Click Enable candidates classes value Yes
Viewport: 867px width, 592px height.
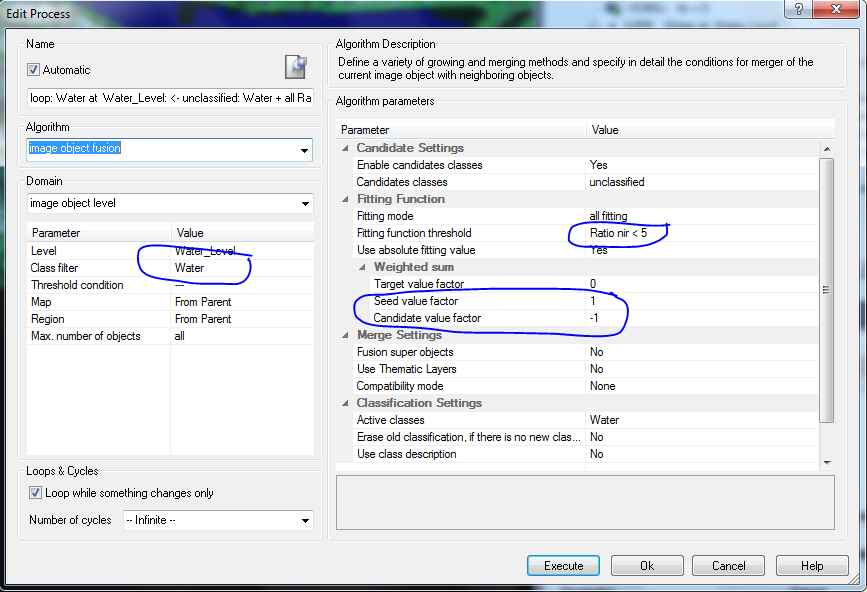coord(702,165)
